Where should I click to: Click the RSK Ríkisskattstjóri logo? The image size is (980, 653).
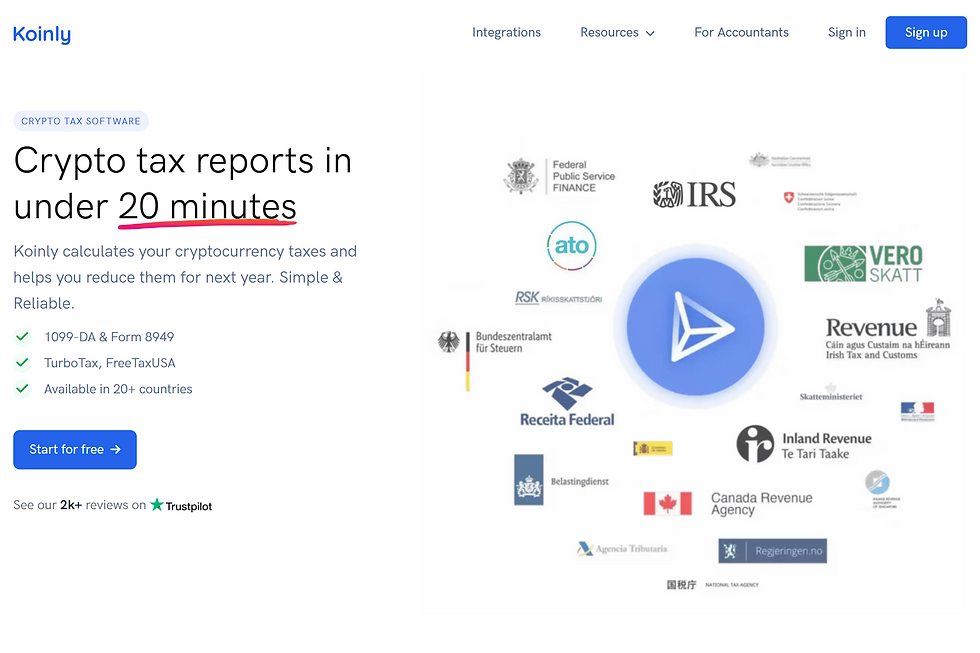[558, 298]
